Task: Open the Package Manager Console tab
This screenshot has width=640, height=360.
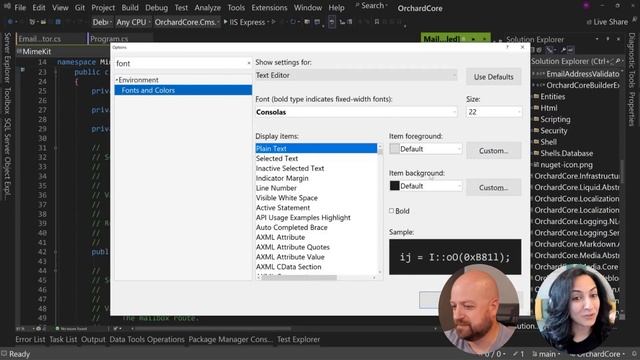Action: click(x=230, y=340)
